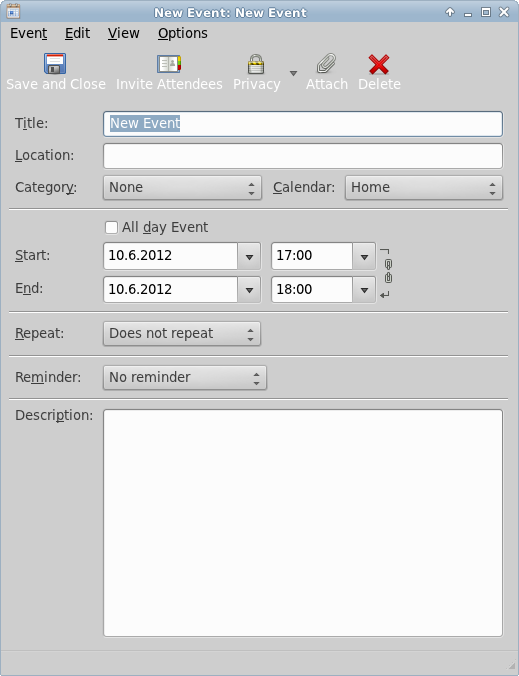
Task: Click the calendar app icon in title bar
Action: (x=13, y=12)
